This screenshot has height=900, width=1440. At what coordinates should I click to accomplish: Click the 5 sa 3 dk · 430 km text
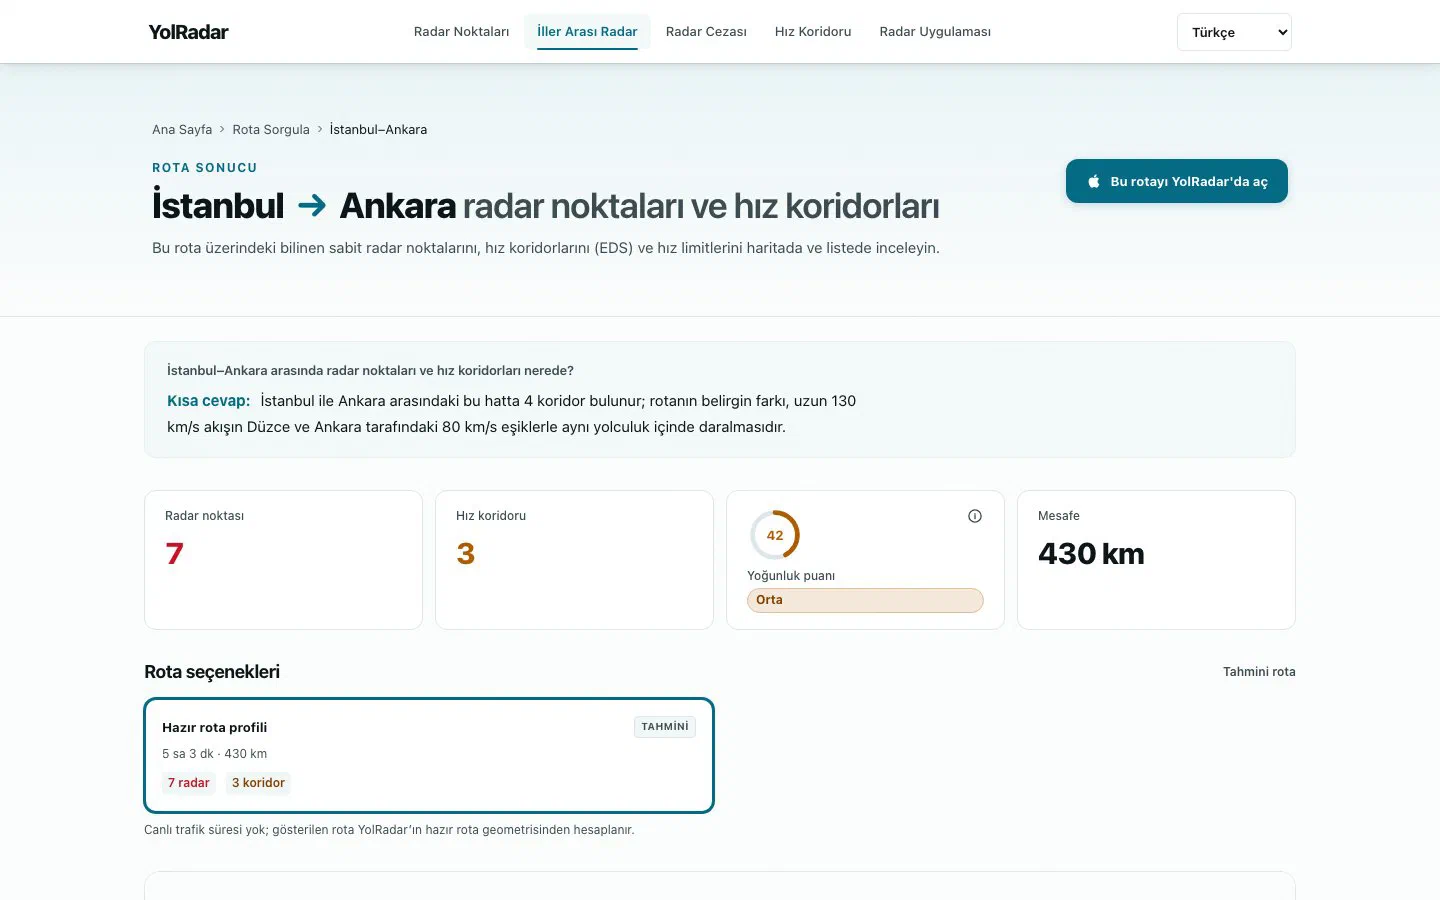[x=215, y=754]
